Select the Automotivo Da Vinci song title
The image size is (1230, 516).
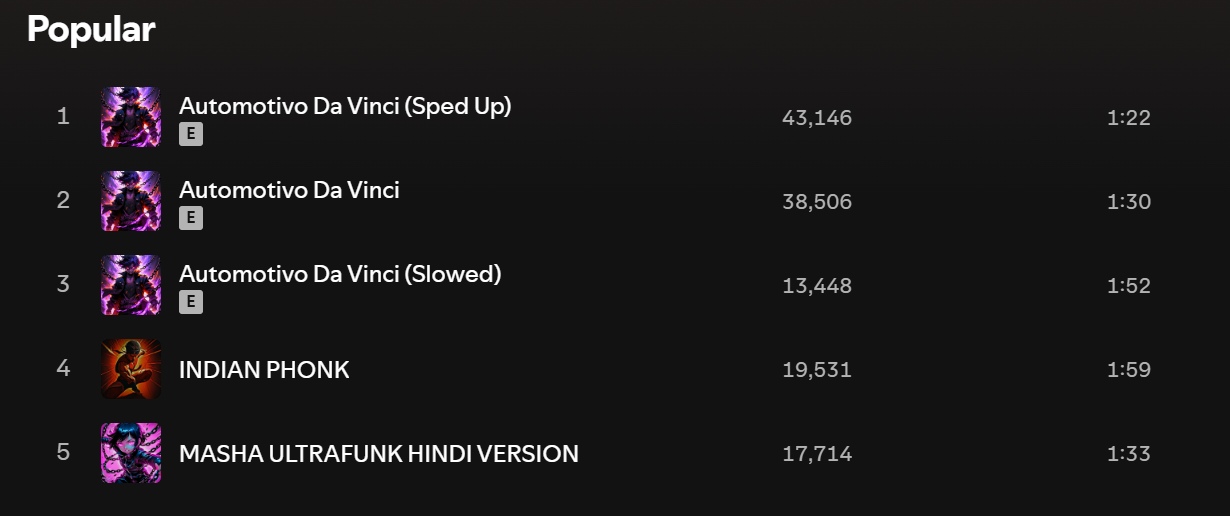click(x=289, y=190)
